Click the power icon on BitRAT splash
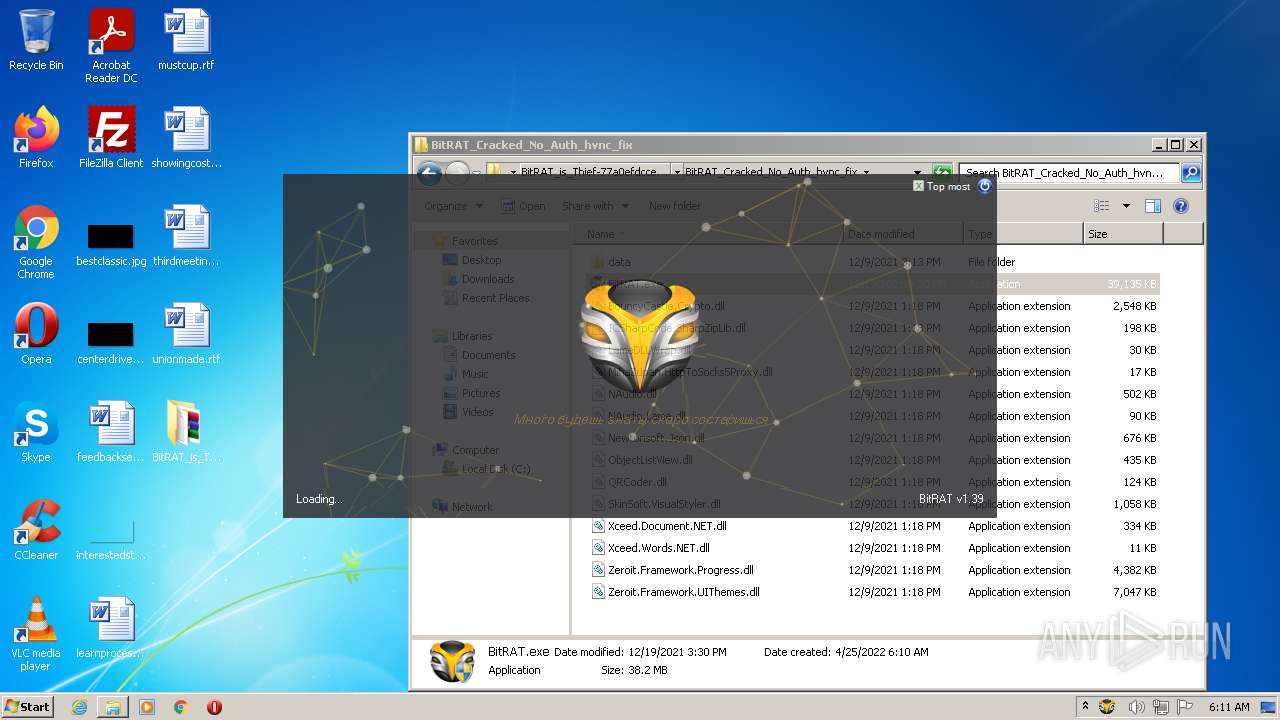This screenshot has height=720, width=1280. tap(984, 186)
